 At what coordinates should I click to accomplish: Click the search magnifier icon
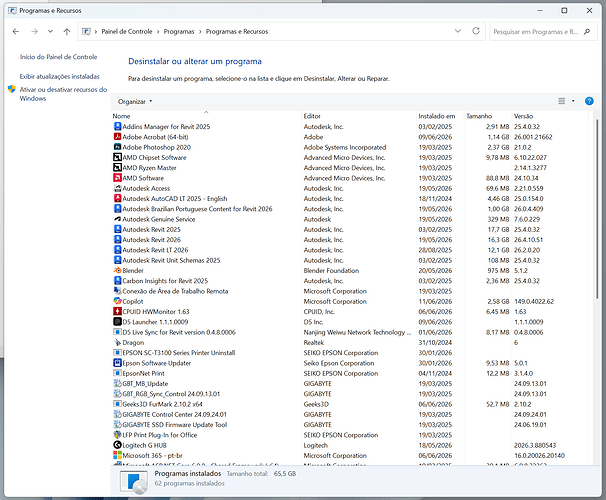coord(587,32)
